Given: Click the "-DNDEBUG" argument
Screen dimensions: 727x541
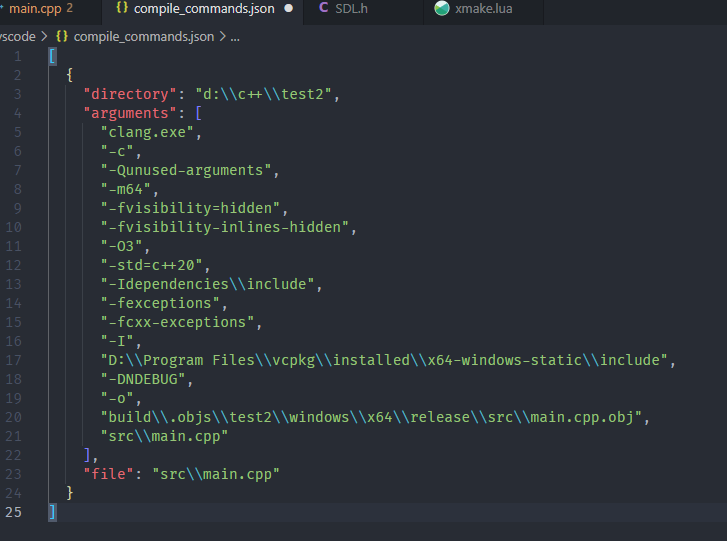Looking at the screenshot, I should point(143,379).
